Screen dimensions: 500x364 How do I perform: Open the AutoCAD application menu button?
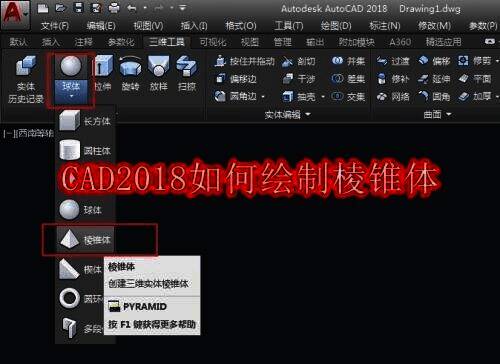click(x=15, y=15)
